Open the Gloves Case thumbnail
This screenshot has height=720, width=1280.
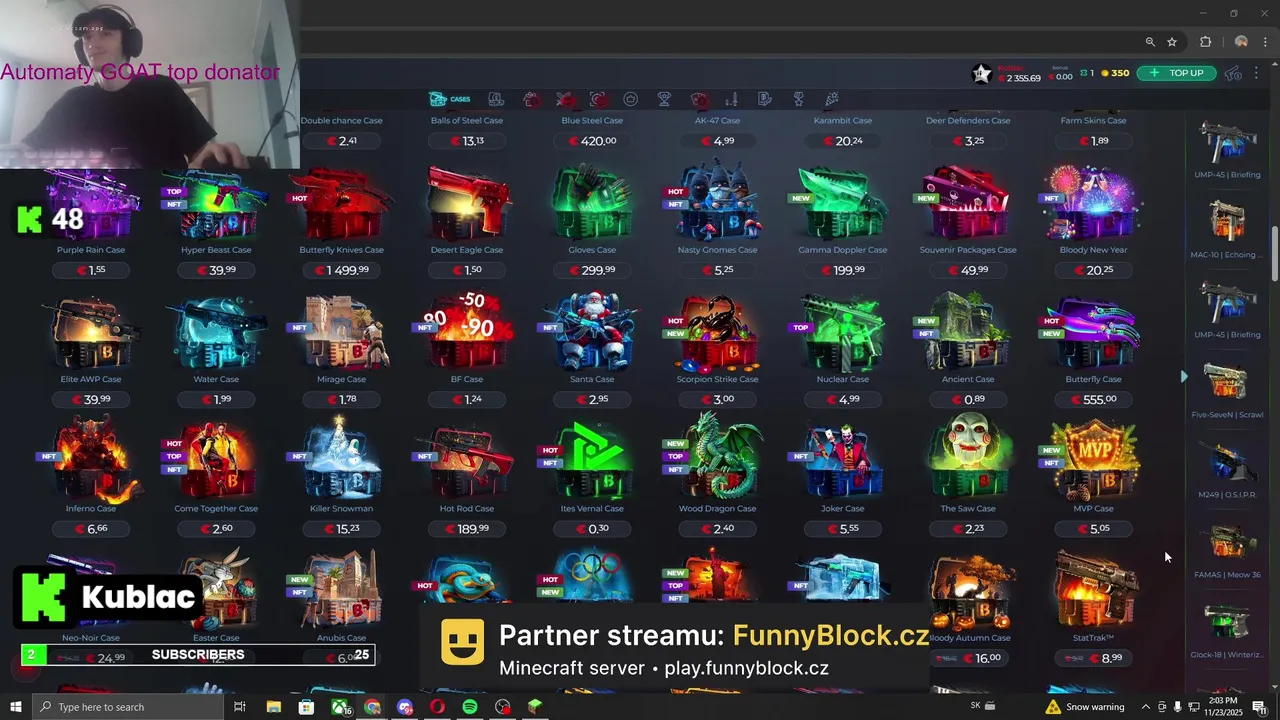[x=592, y=205]
